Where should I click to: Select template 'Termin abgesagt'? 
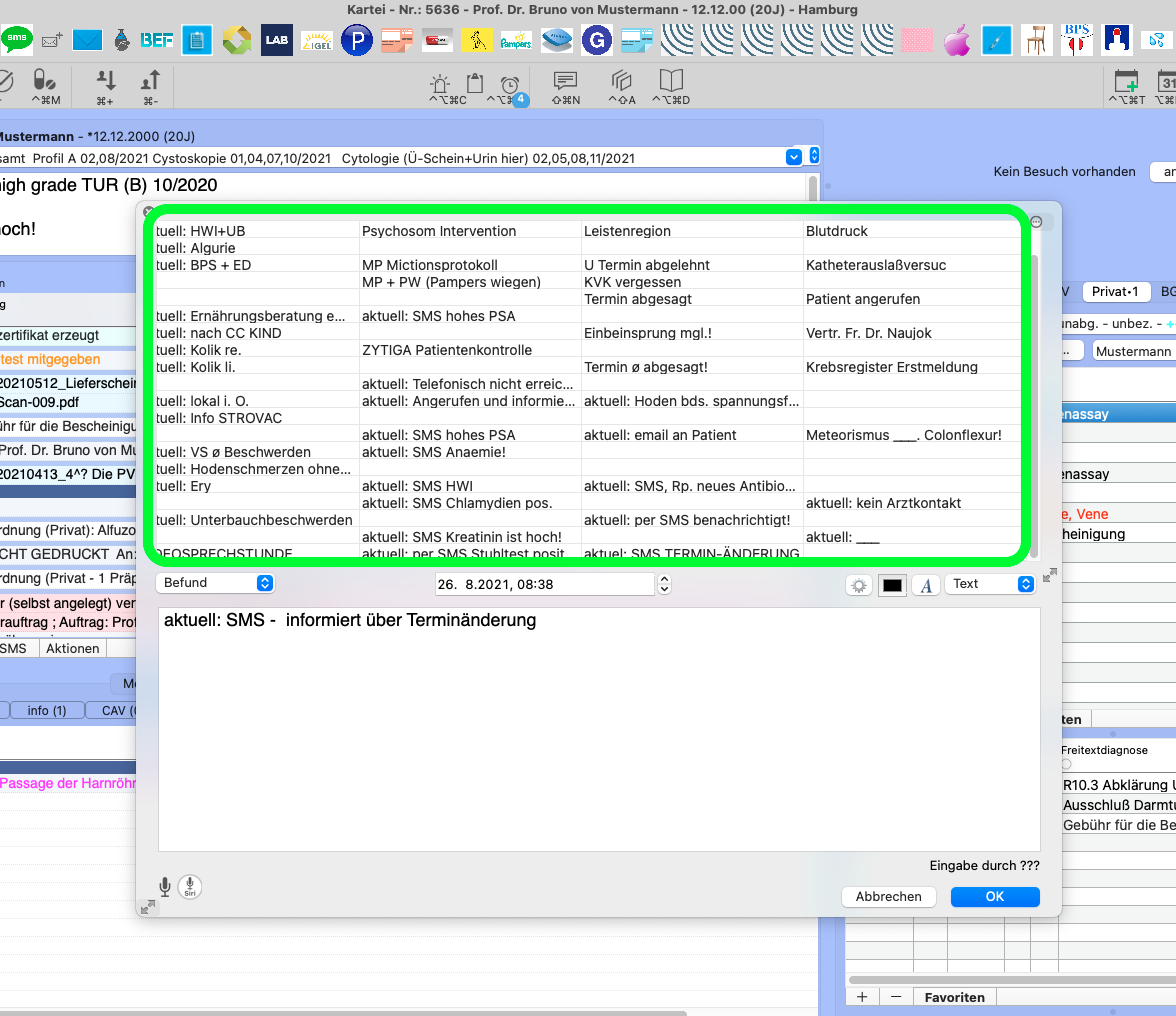point(638,299)
